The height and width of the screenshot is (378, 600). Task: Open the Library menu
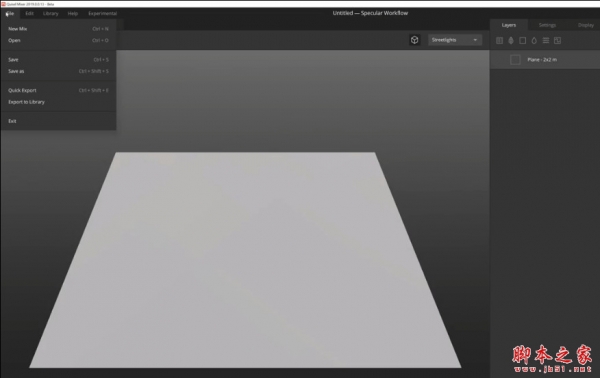(51, 13)
